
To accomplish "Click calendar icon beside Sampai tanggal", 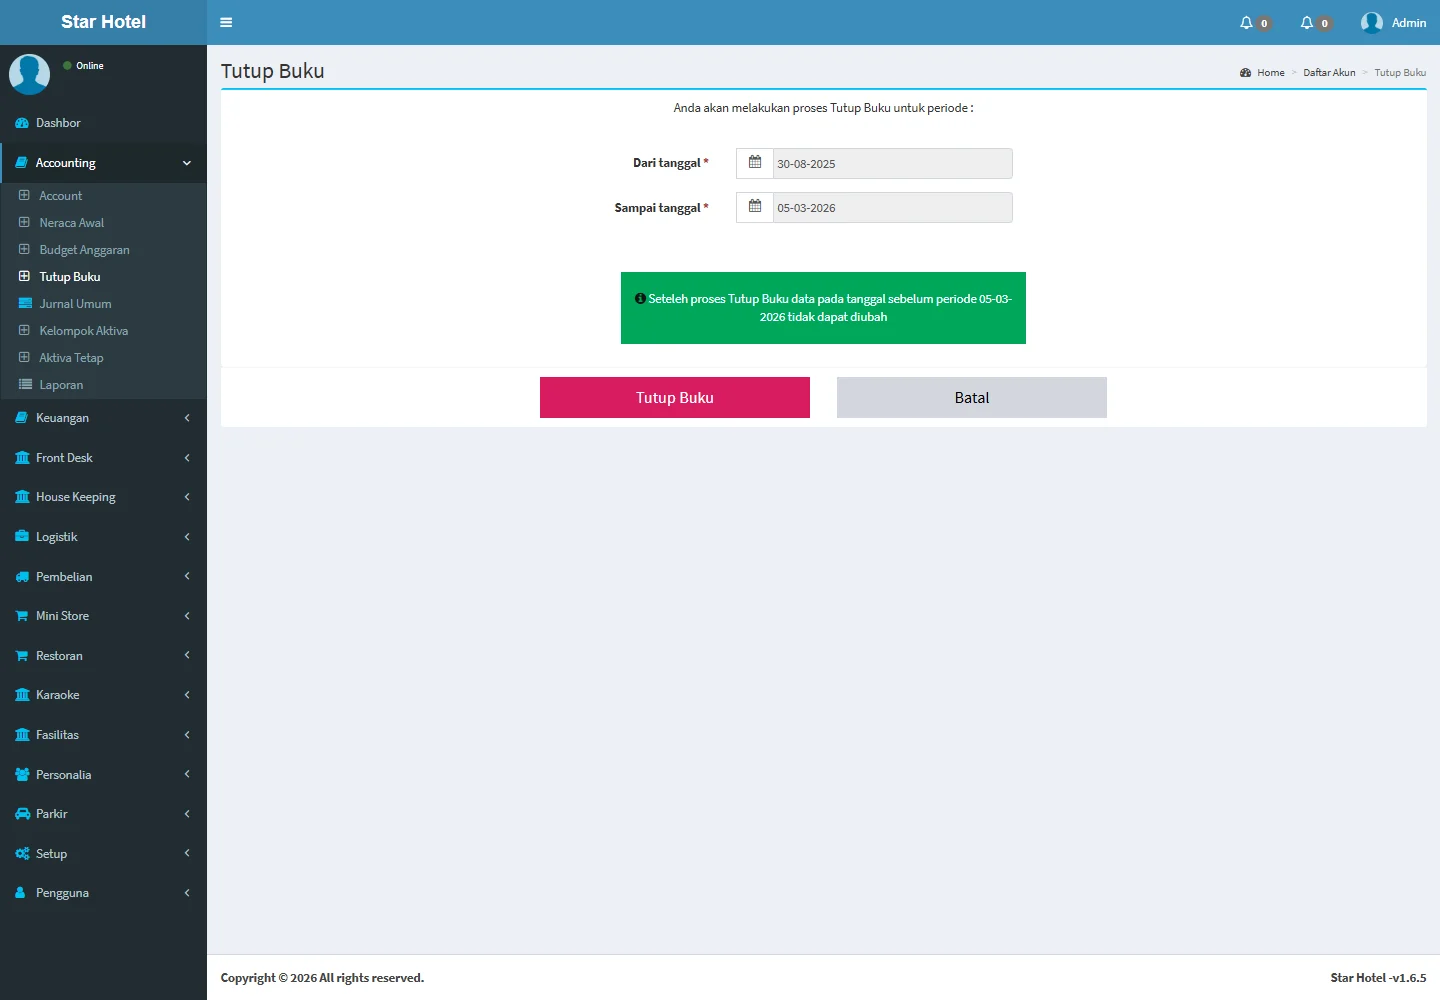I will [755, 207].
